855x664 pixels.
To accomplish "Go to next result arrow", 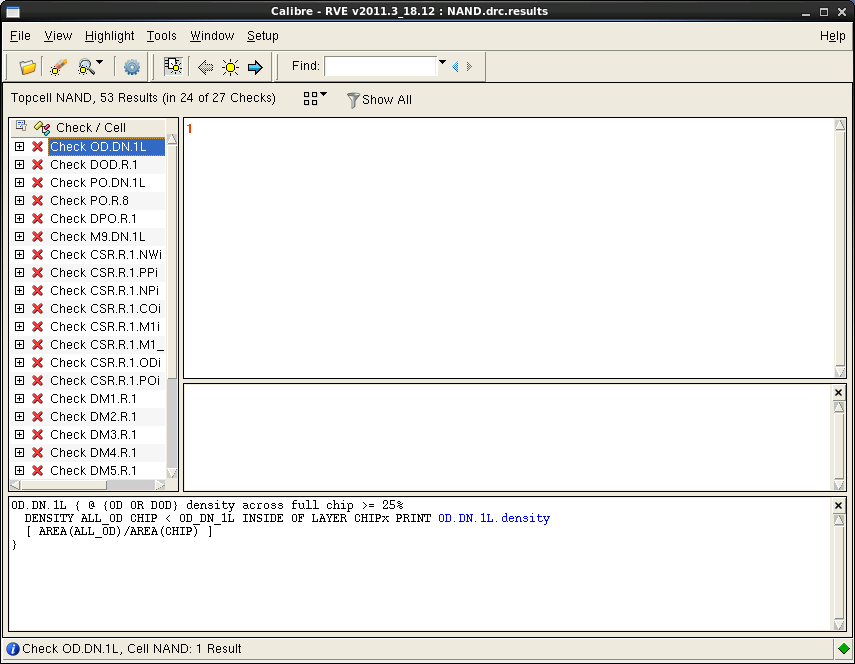I will [x=255, y=67].
